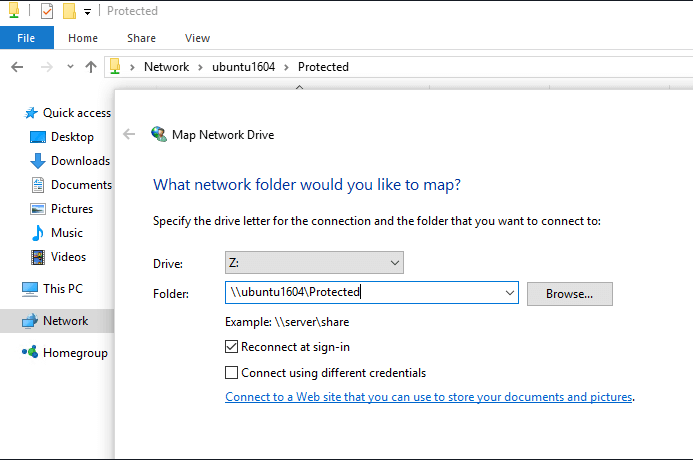Open the File menu tab
The image size is (693, 460).
pyautogui.click(x=26, y=38)
